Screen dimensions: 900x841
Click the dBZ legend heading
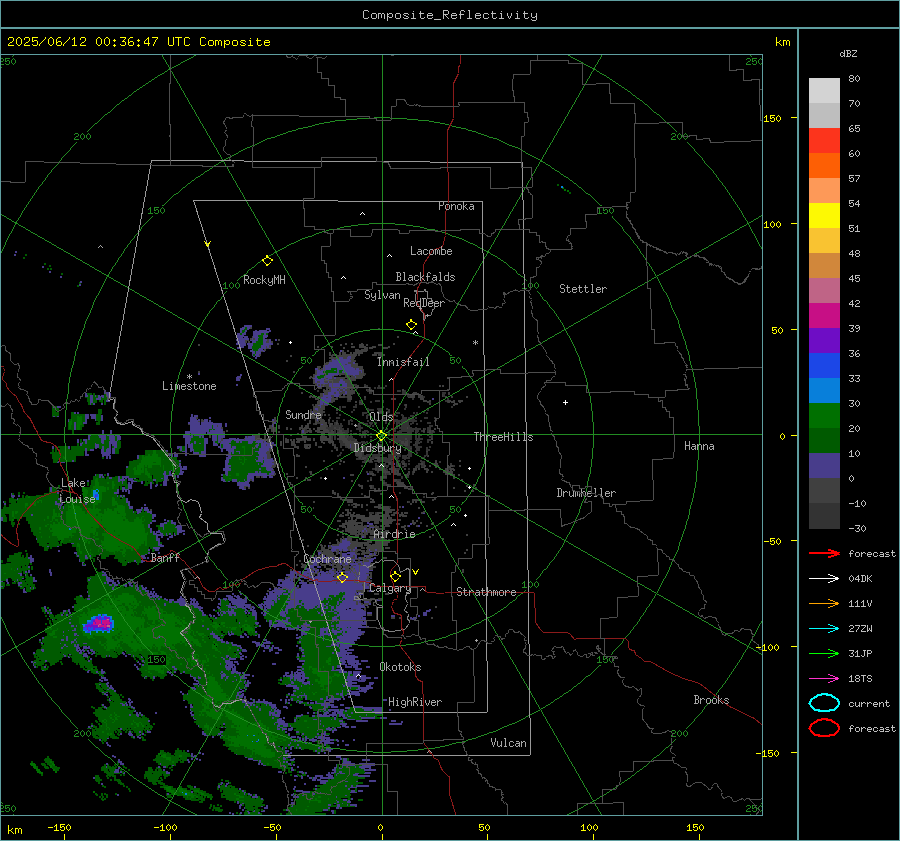coord(848,54)
